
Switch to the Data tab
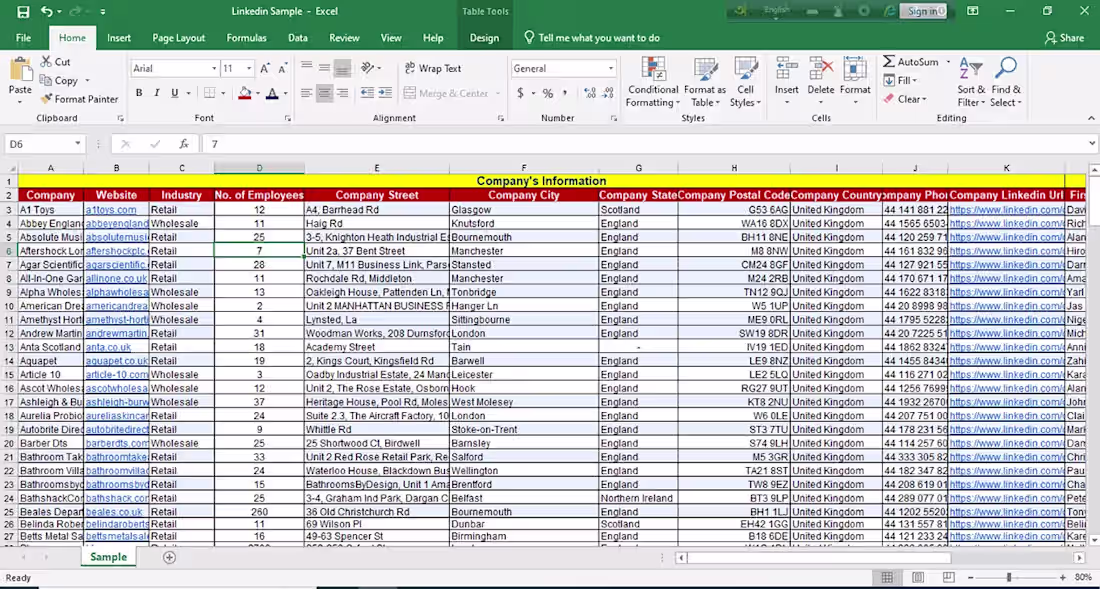click(x=297, y=38)
